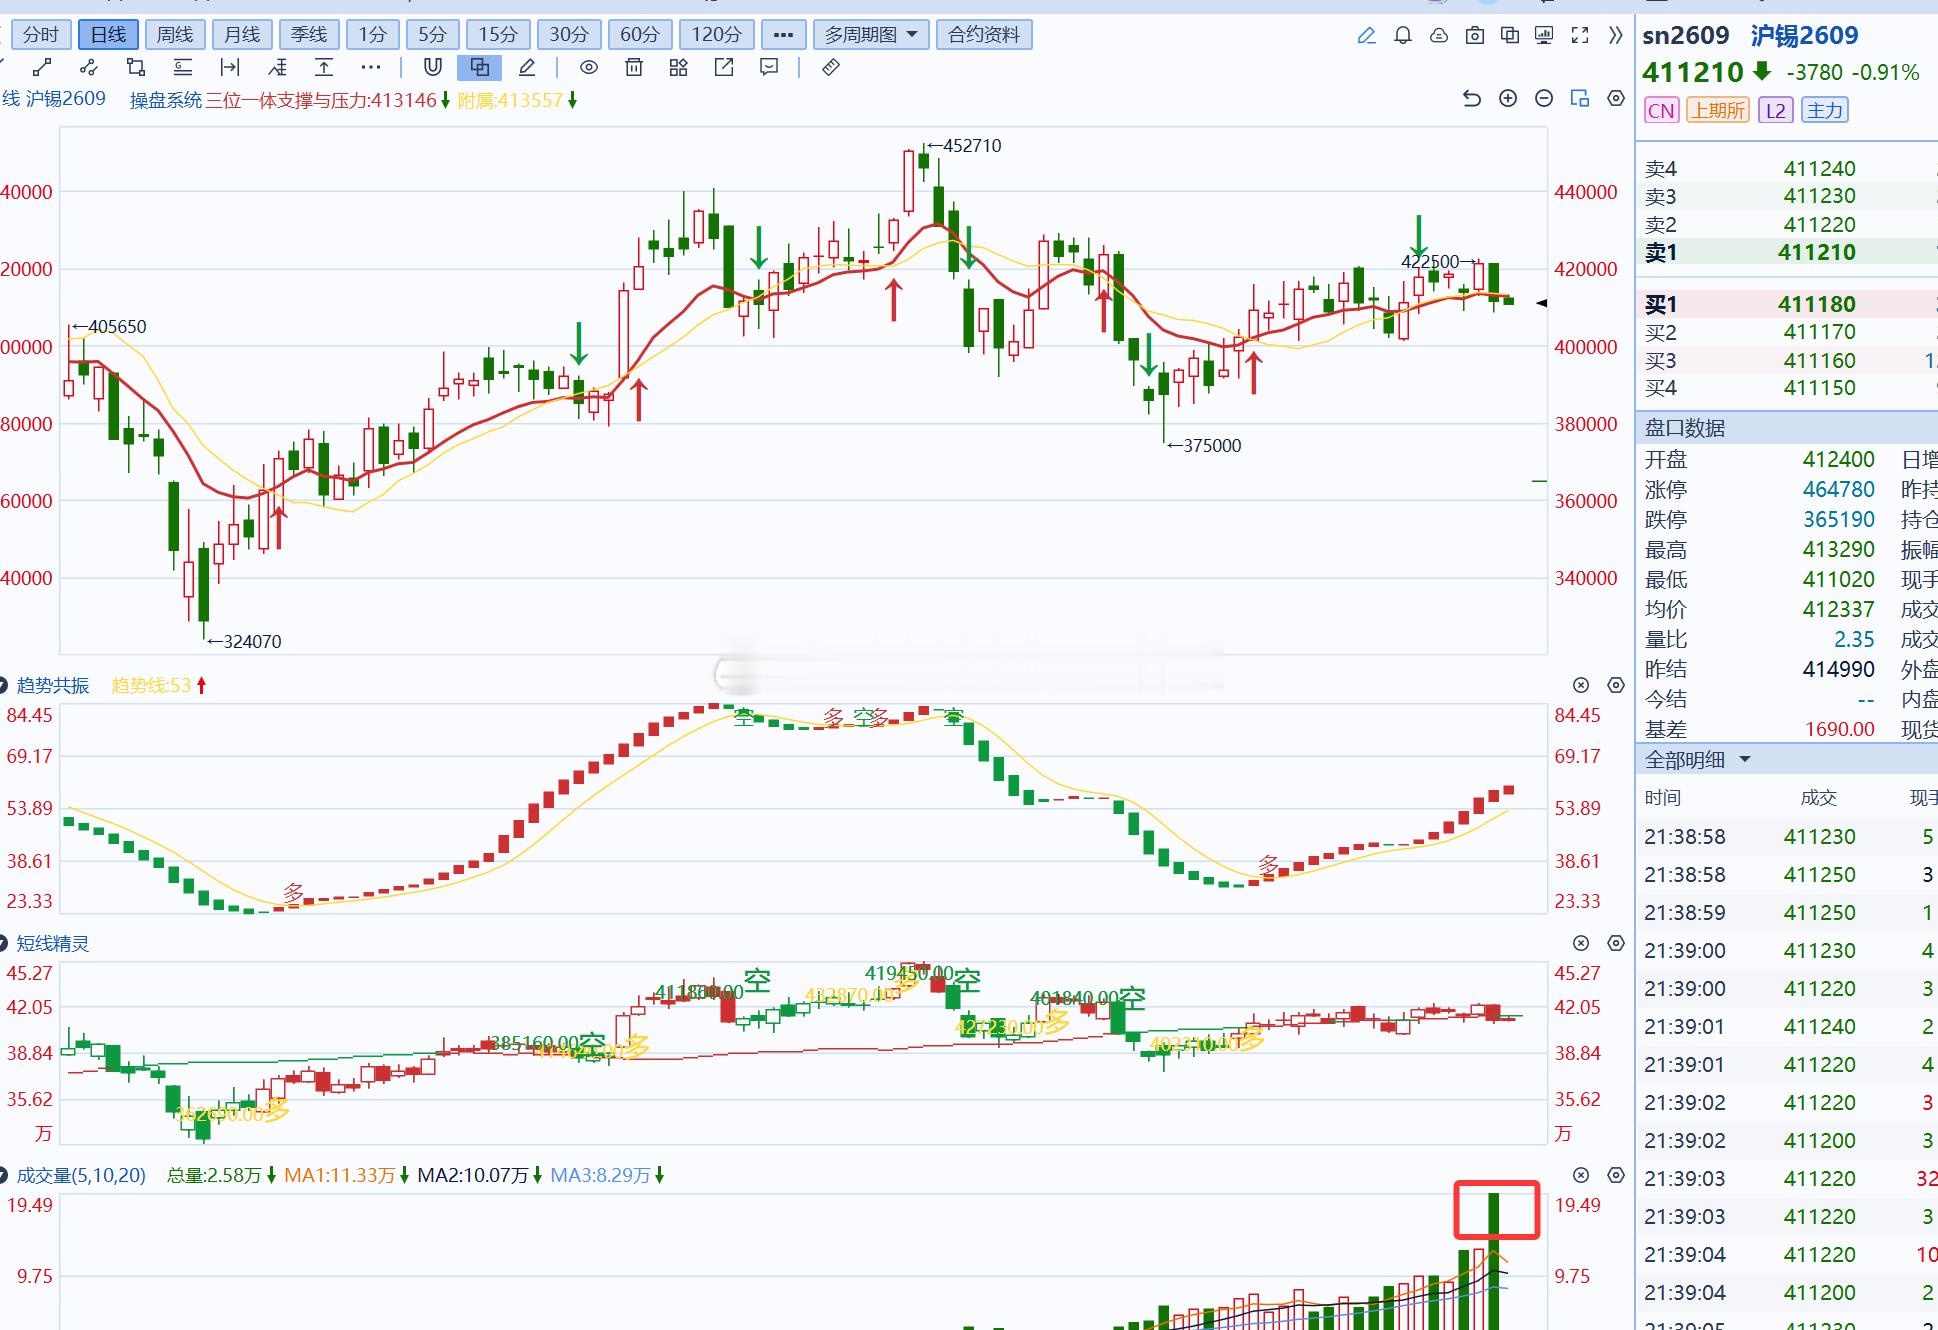This screenshot has width=1938, height=1330.
Task: Choose the 5分 period button
Action: point(432,35)
